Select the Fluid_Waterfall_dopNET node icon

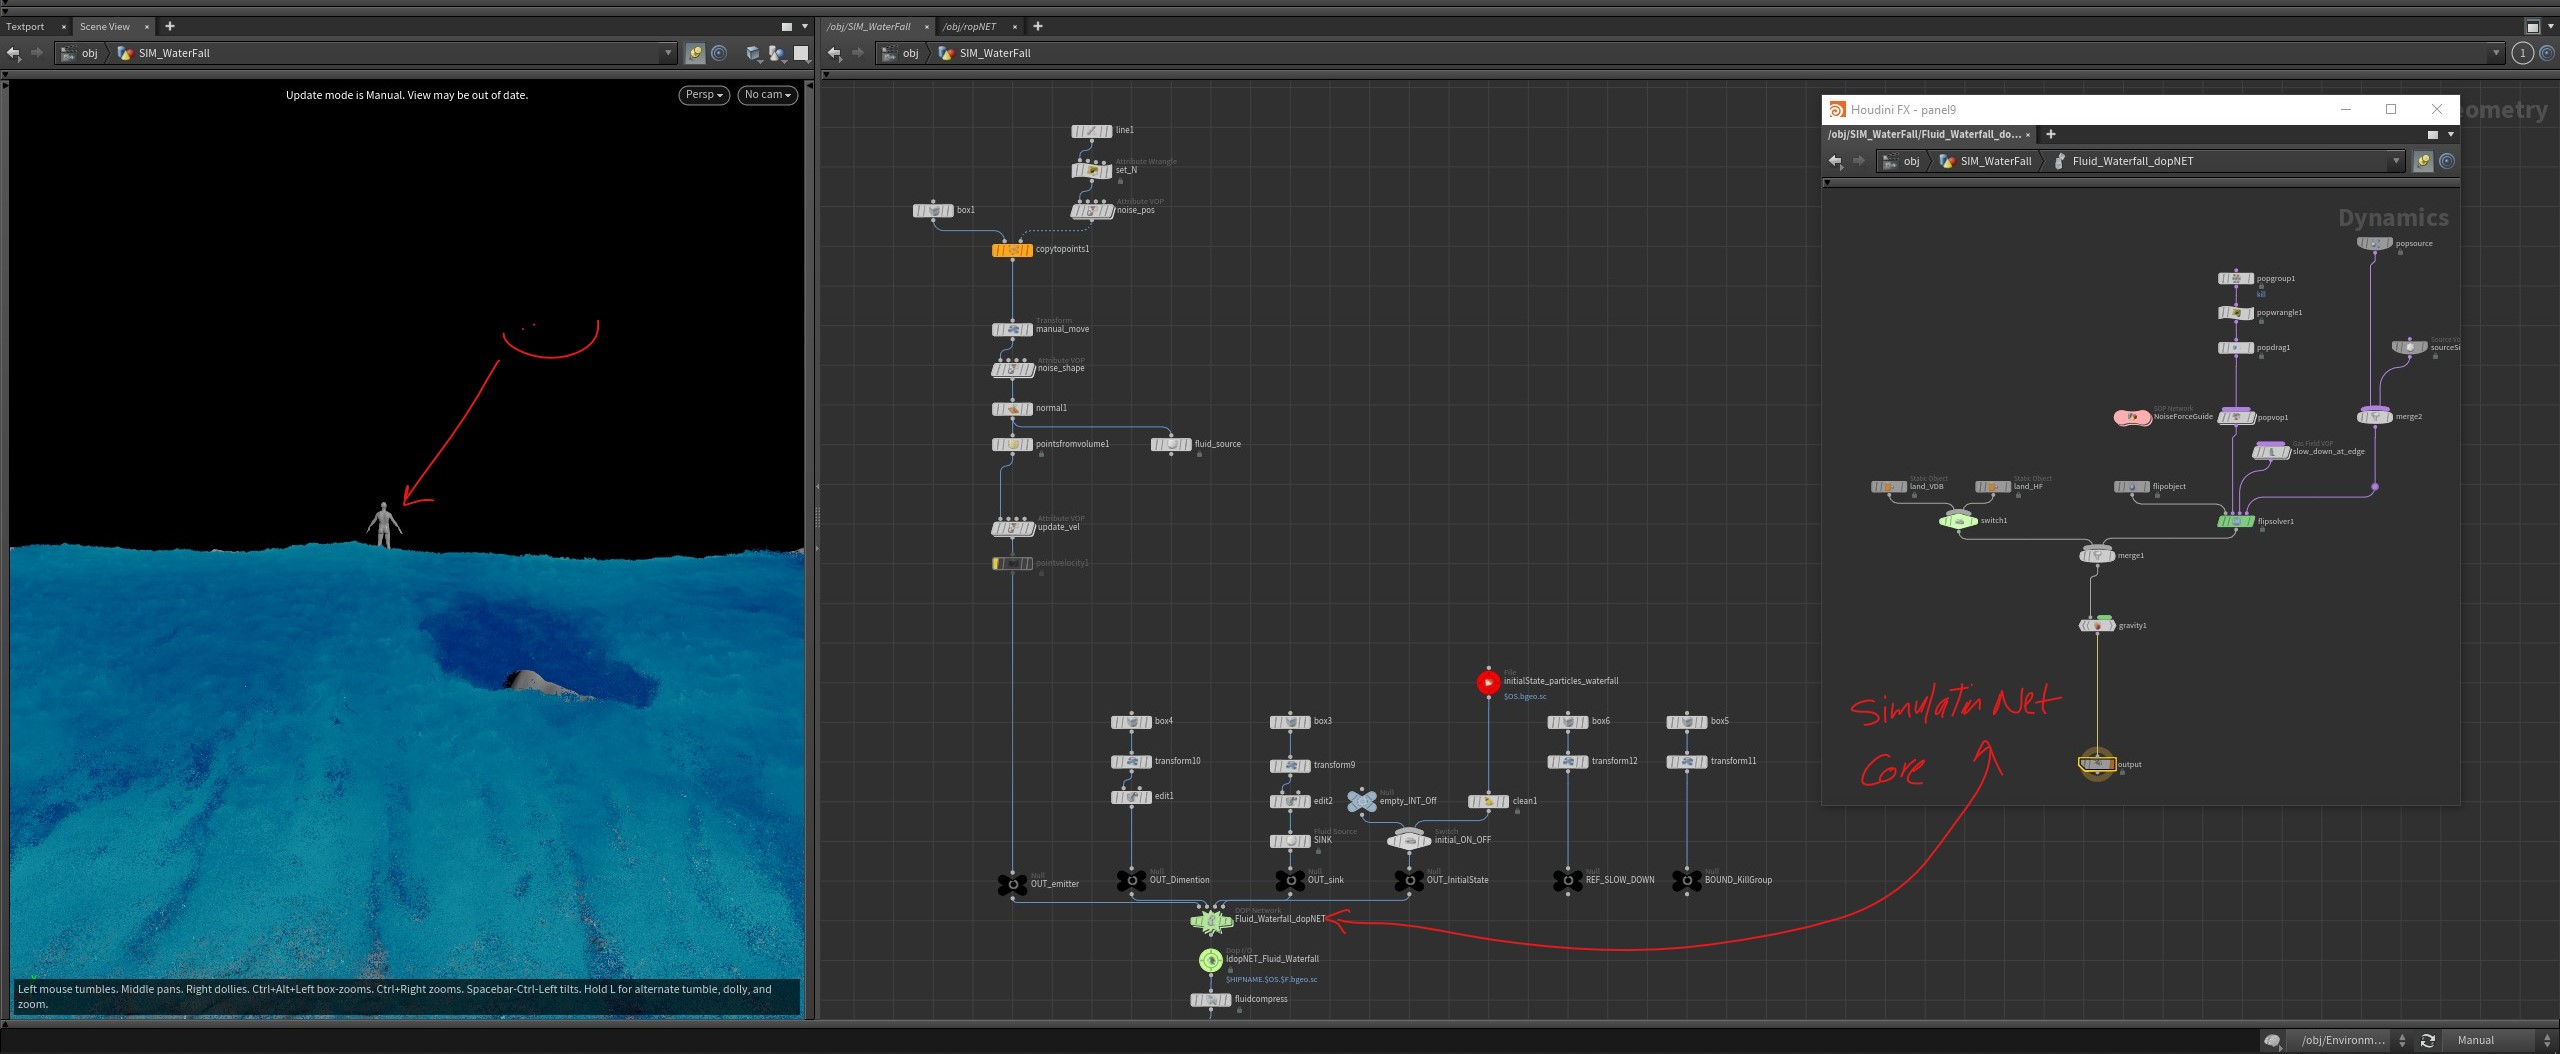tap(1211, 919)
